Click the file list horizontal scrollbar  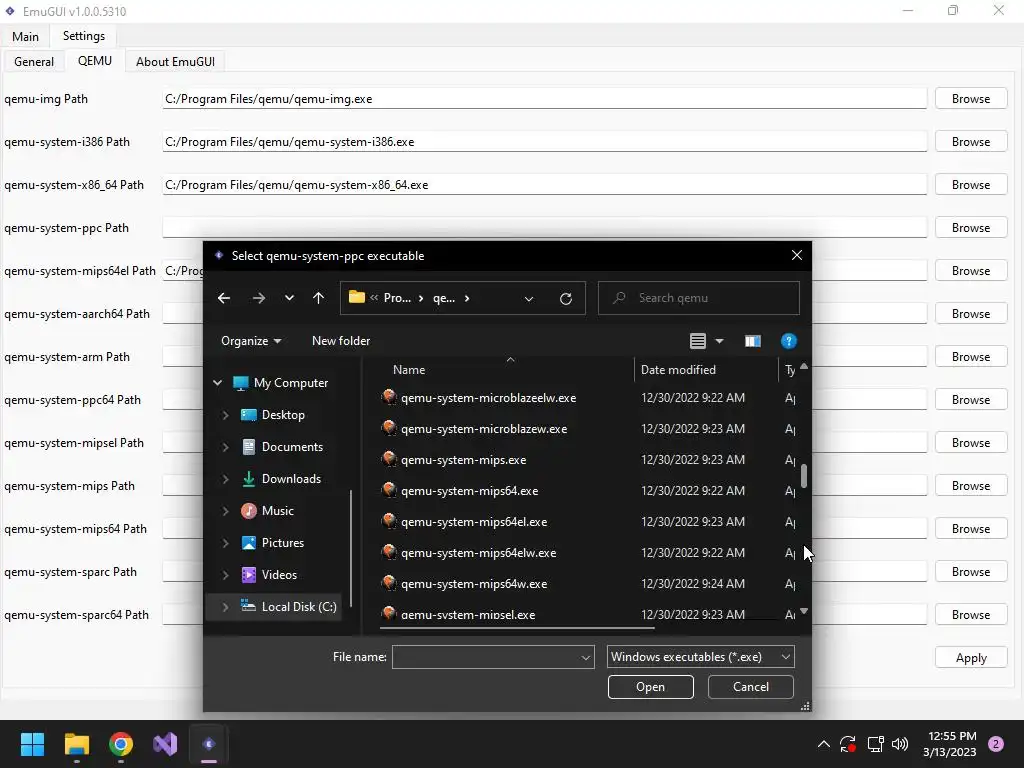[x=517, y=628]
